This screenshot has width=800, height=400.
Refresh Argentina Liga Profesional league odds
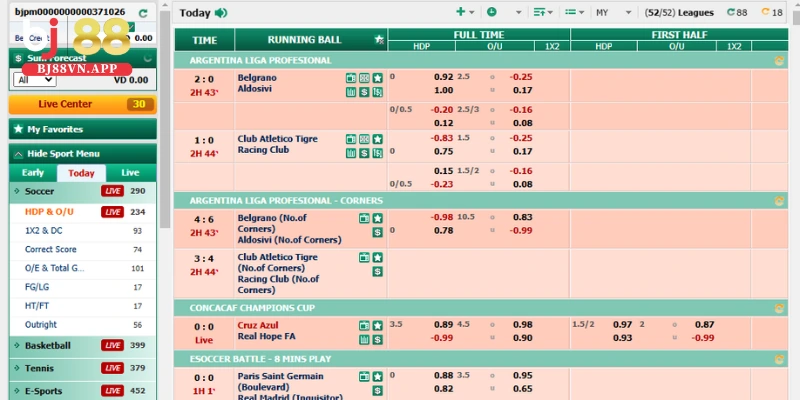pos(779,61)
